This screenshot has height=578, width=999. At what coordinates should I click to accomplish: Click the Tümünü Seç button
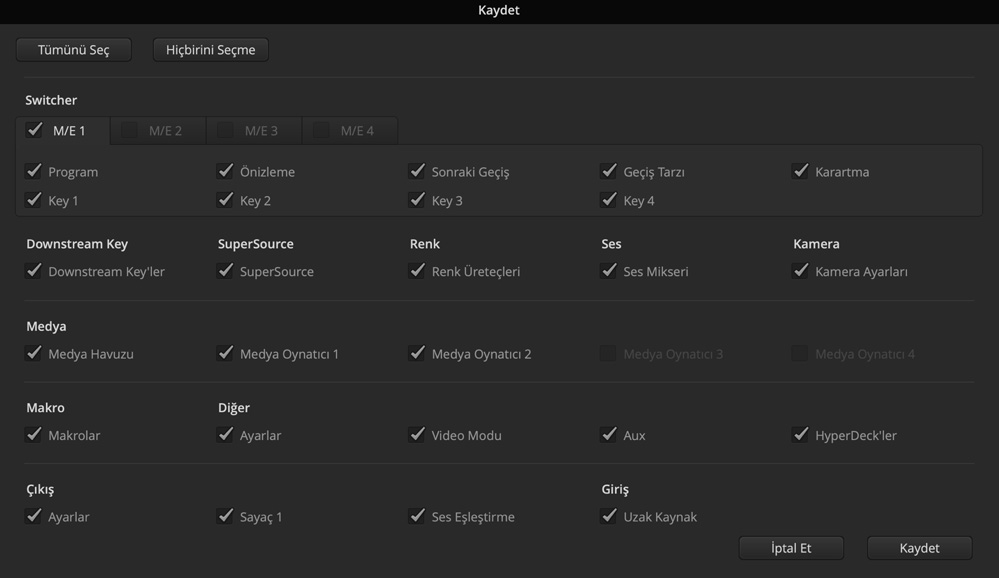click(x=73, y=50)
